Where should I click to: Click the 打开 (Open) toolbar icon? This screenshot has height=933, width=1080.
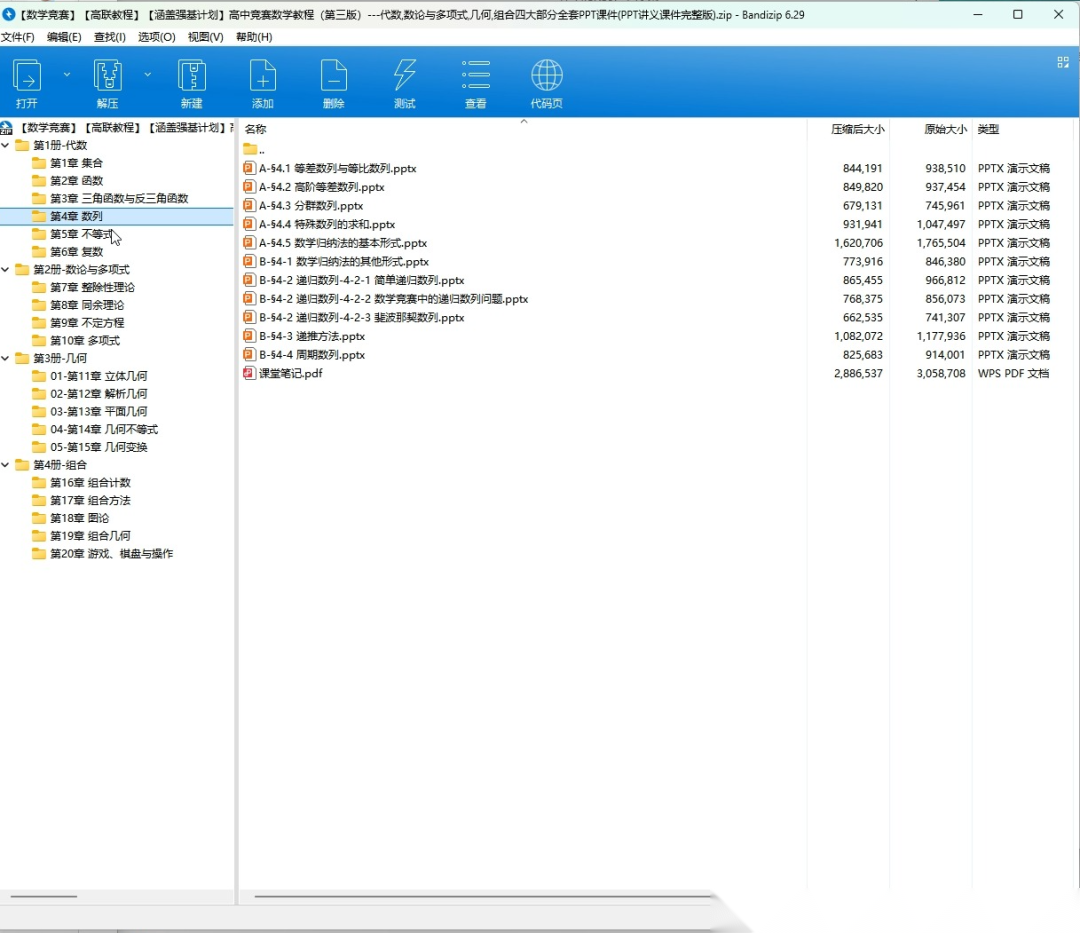[x=27, y=77]
